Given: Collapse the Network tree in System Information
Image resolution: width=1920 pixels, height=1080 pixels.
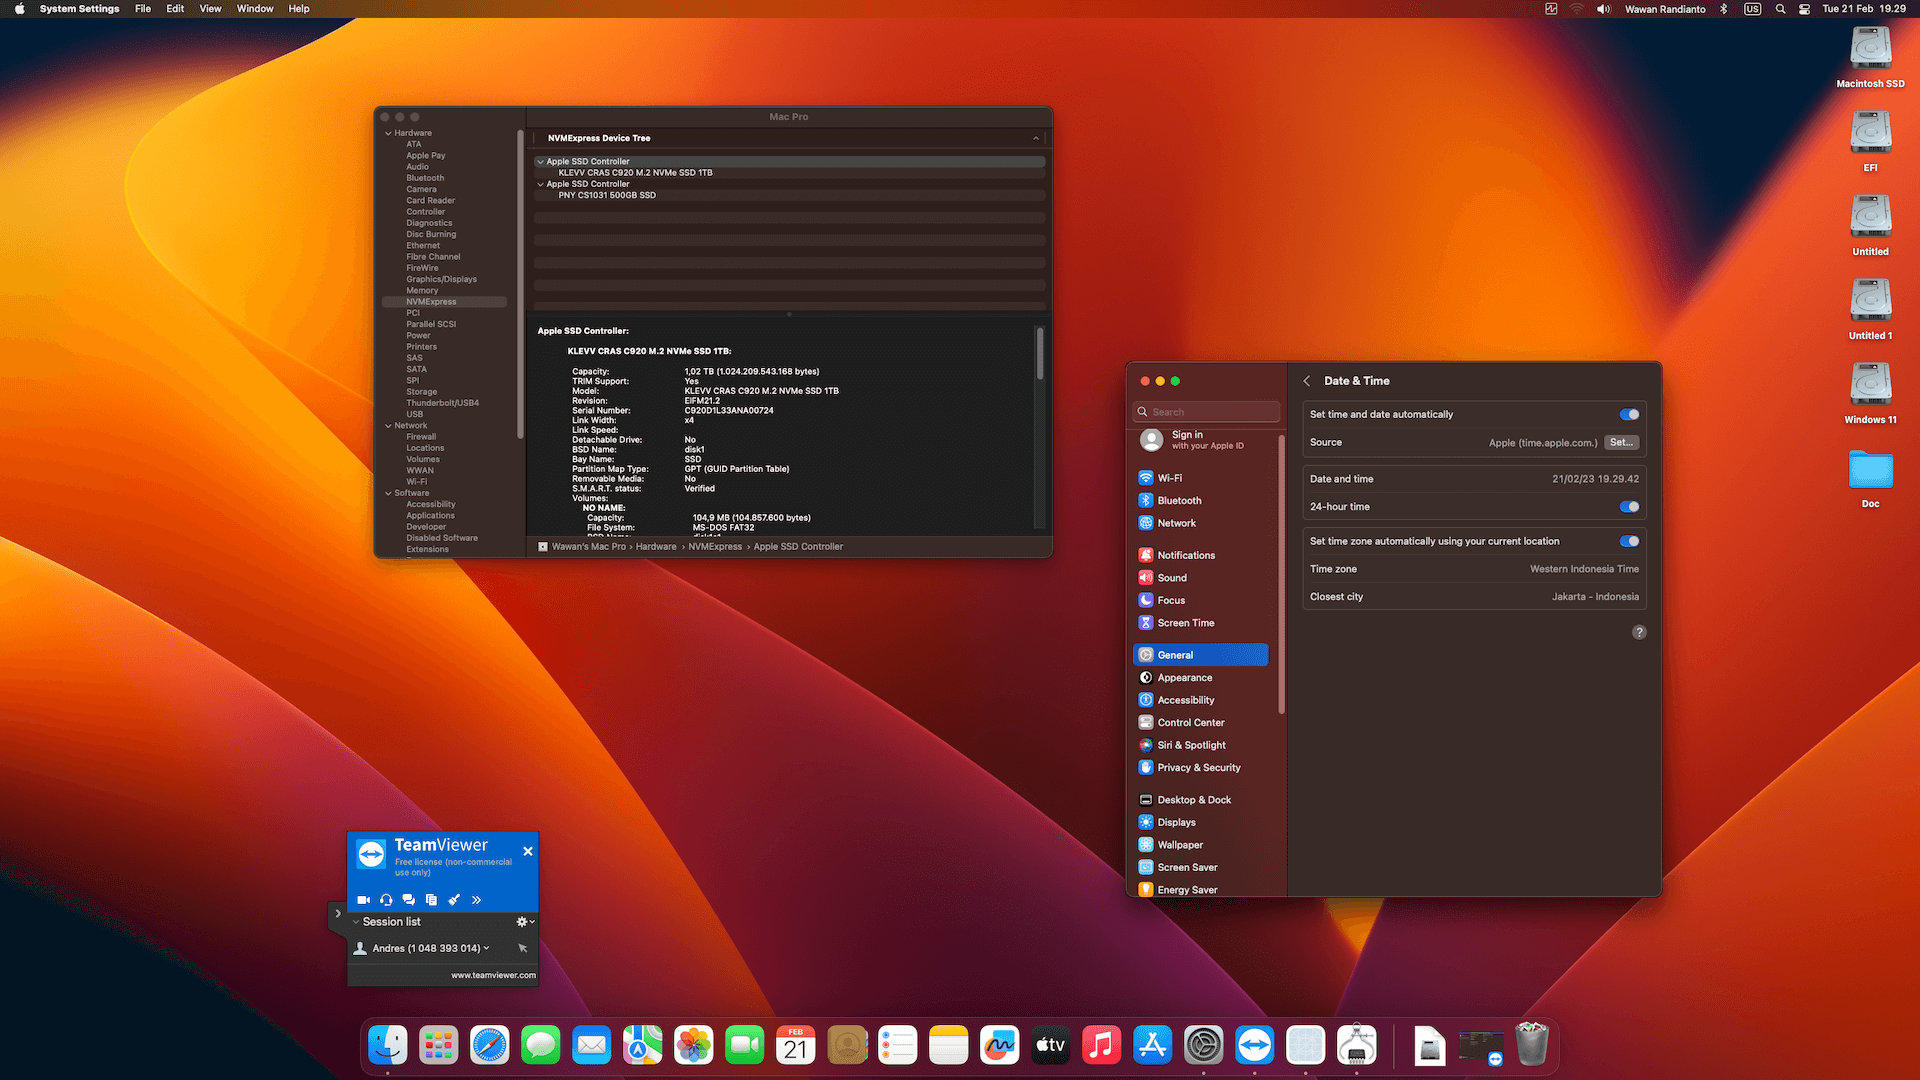Looking at the screenshot, I should [388, 426].
